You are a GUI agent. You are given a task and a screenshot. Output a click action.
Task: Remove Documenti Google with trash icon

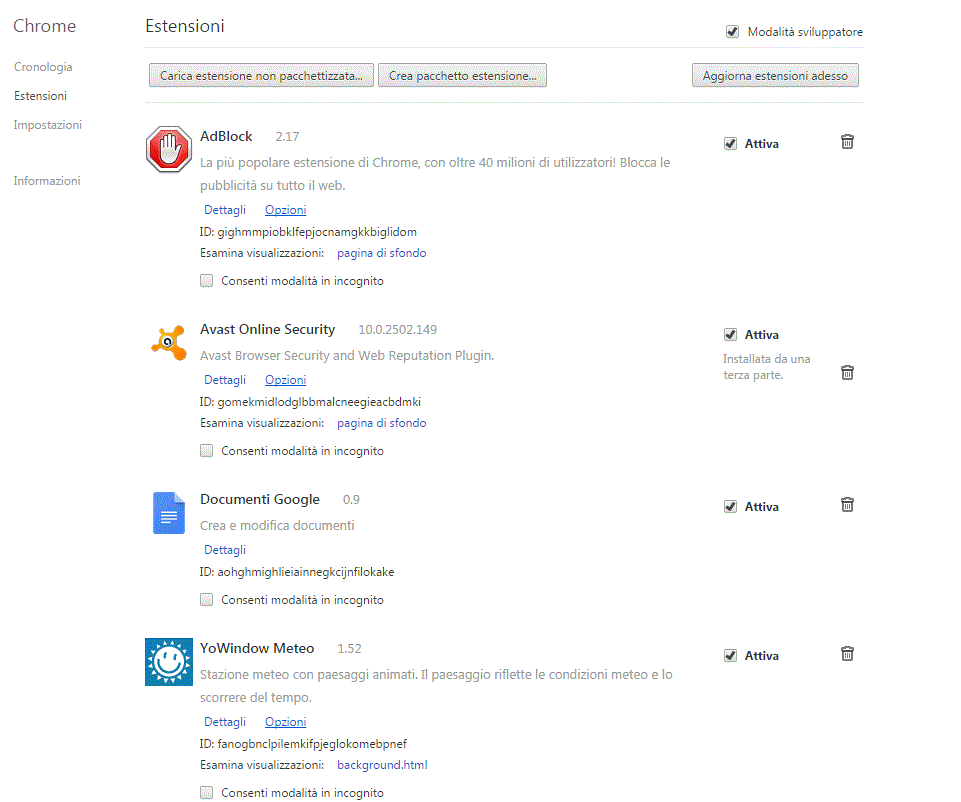[x=847, y=505]
